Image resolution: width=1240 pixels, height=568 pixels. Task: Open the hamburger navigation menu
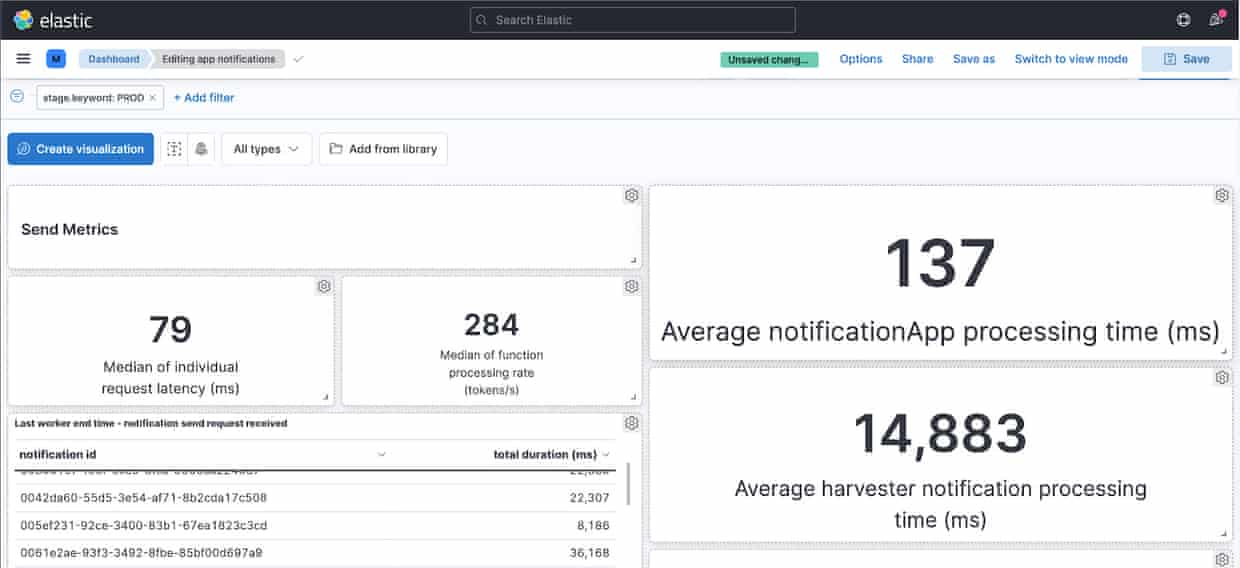click(x=23, y=59)
